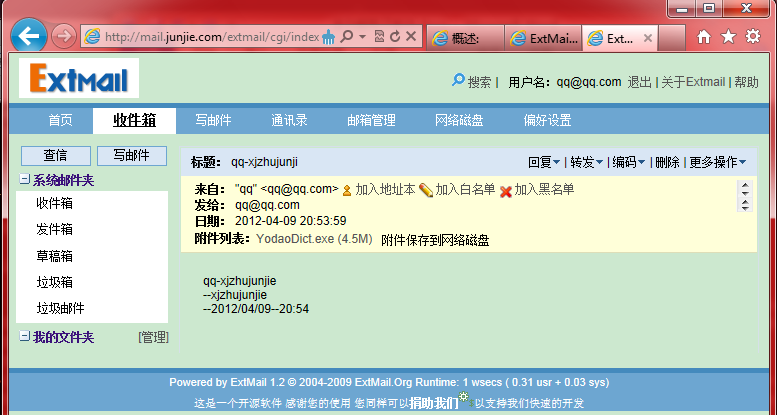The image size is (777, 415).
Task: Click the lower header expand arrows
Action: 745,205
